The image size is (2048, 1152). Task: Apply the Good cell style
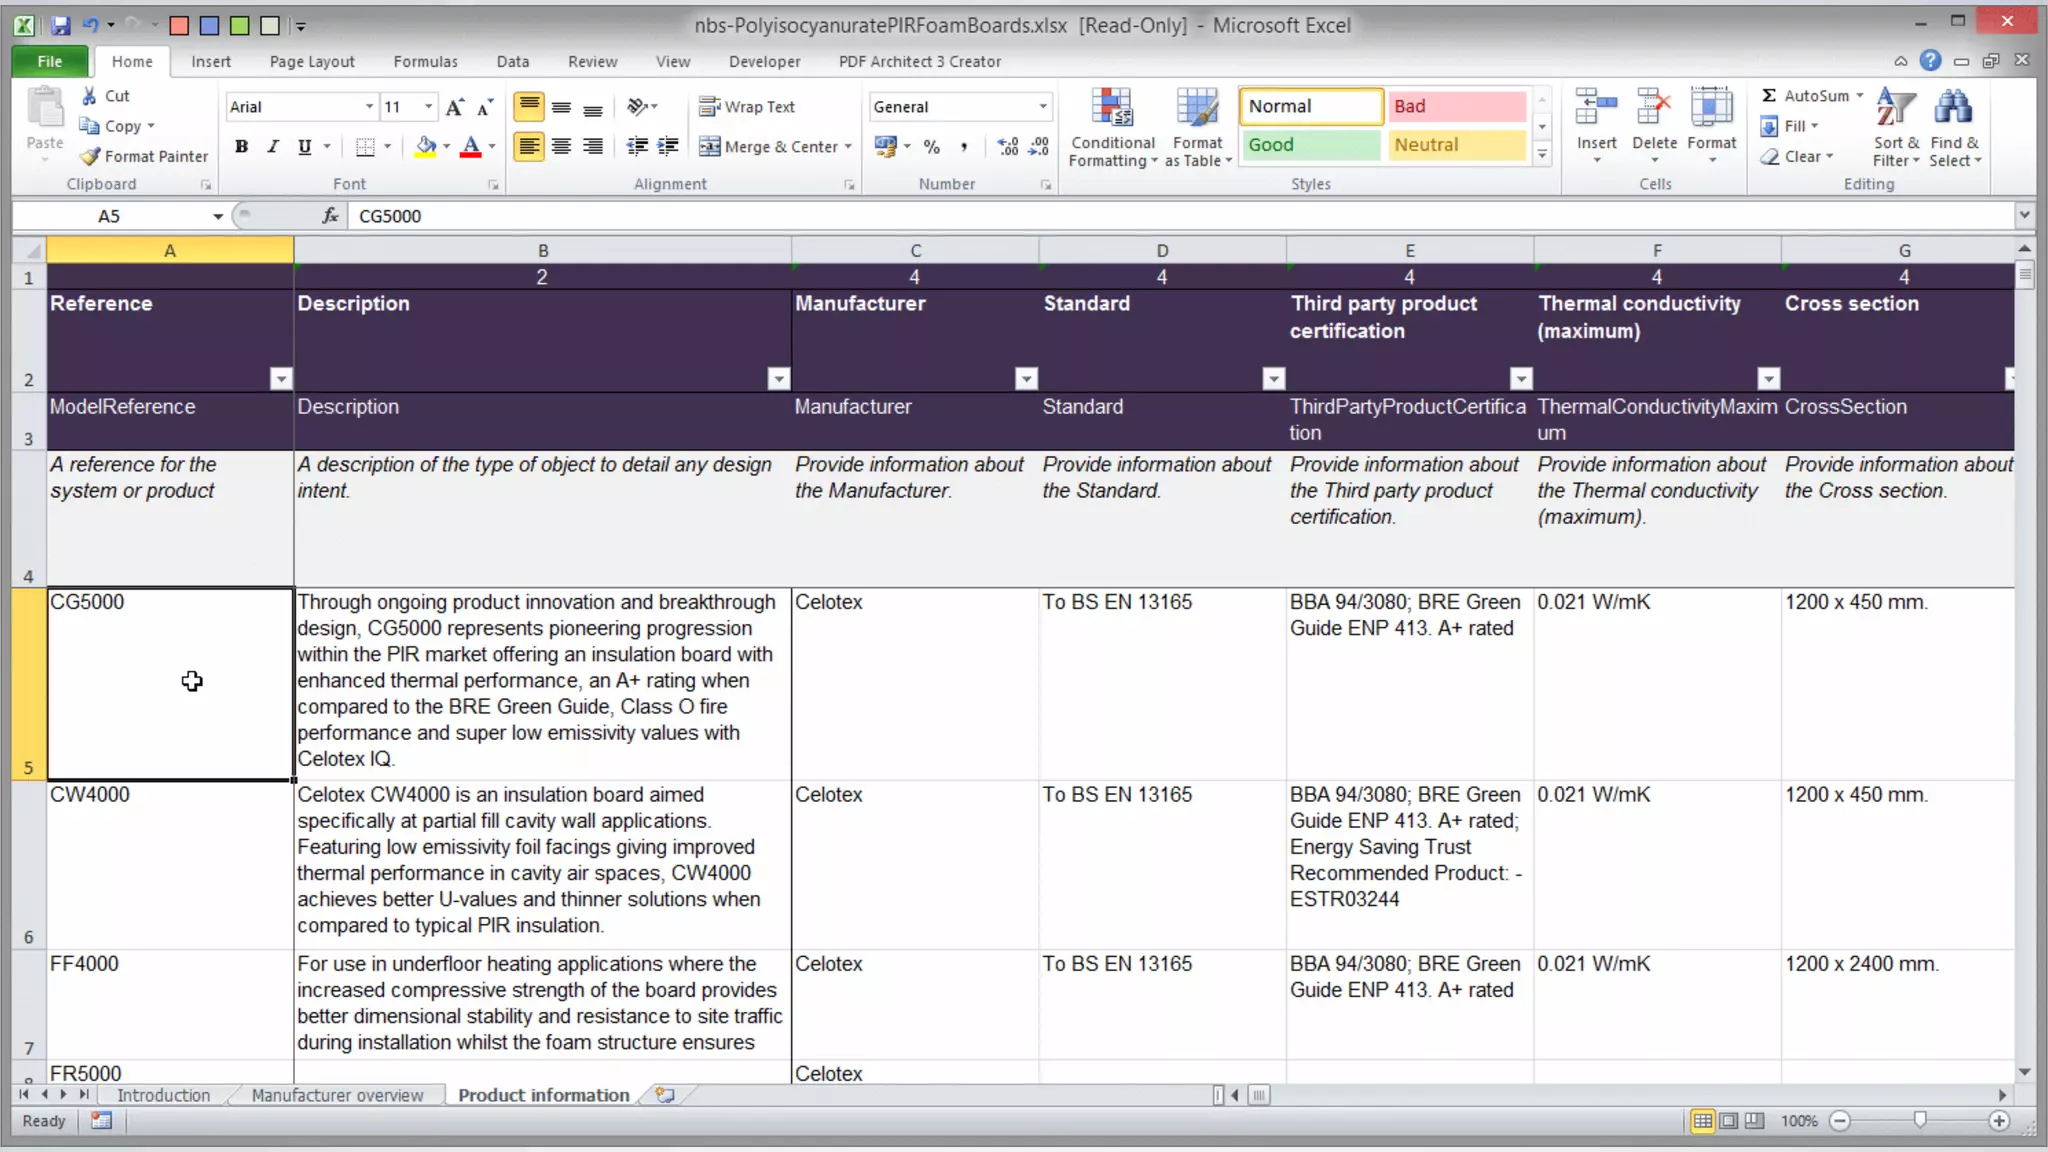(1310, 145)
